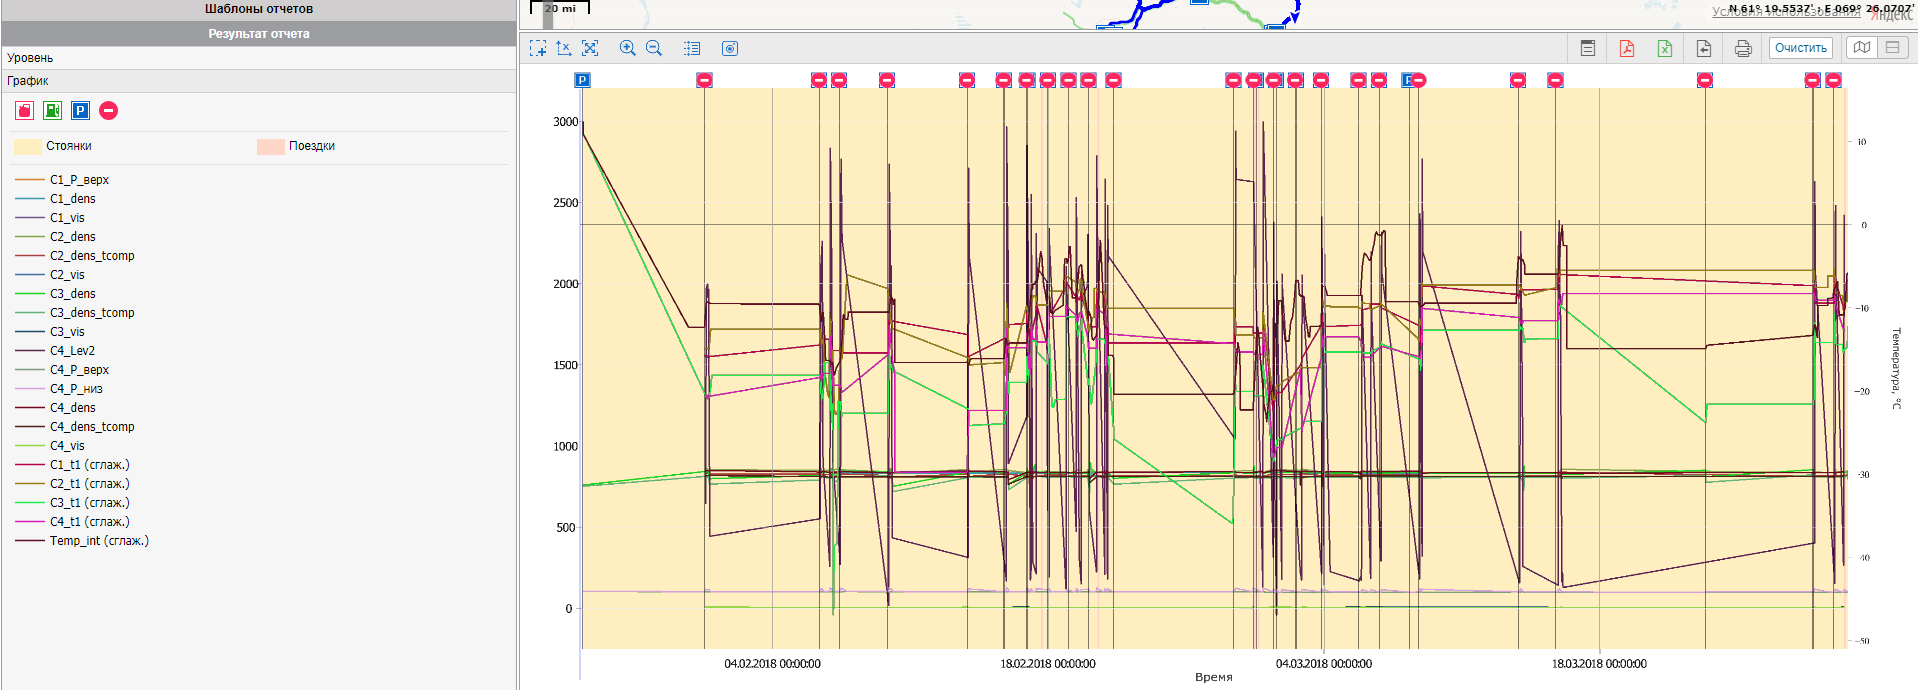1918x690 pixels.
Task: Click the X-axis zoom tool
Action: tap(564, 48)
